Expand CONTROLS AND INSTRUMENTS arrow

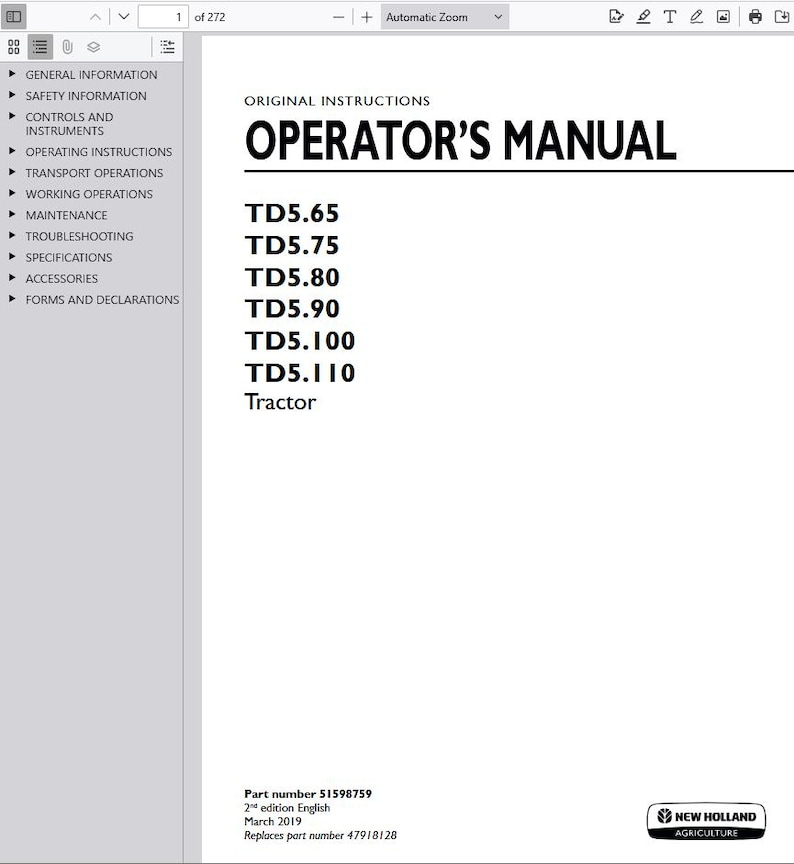click(x=12, y=116)
